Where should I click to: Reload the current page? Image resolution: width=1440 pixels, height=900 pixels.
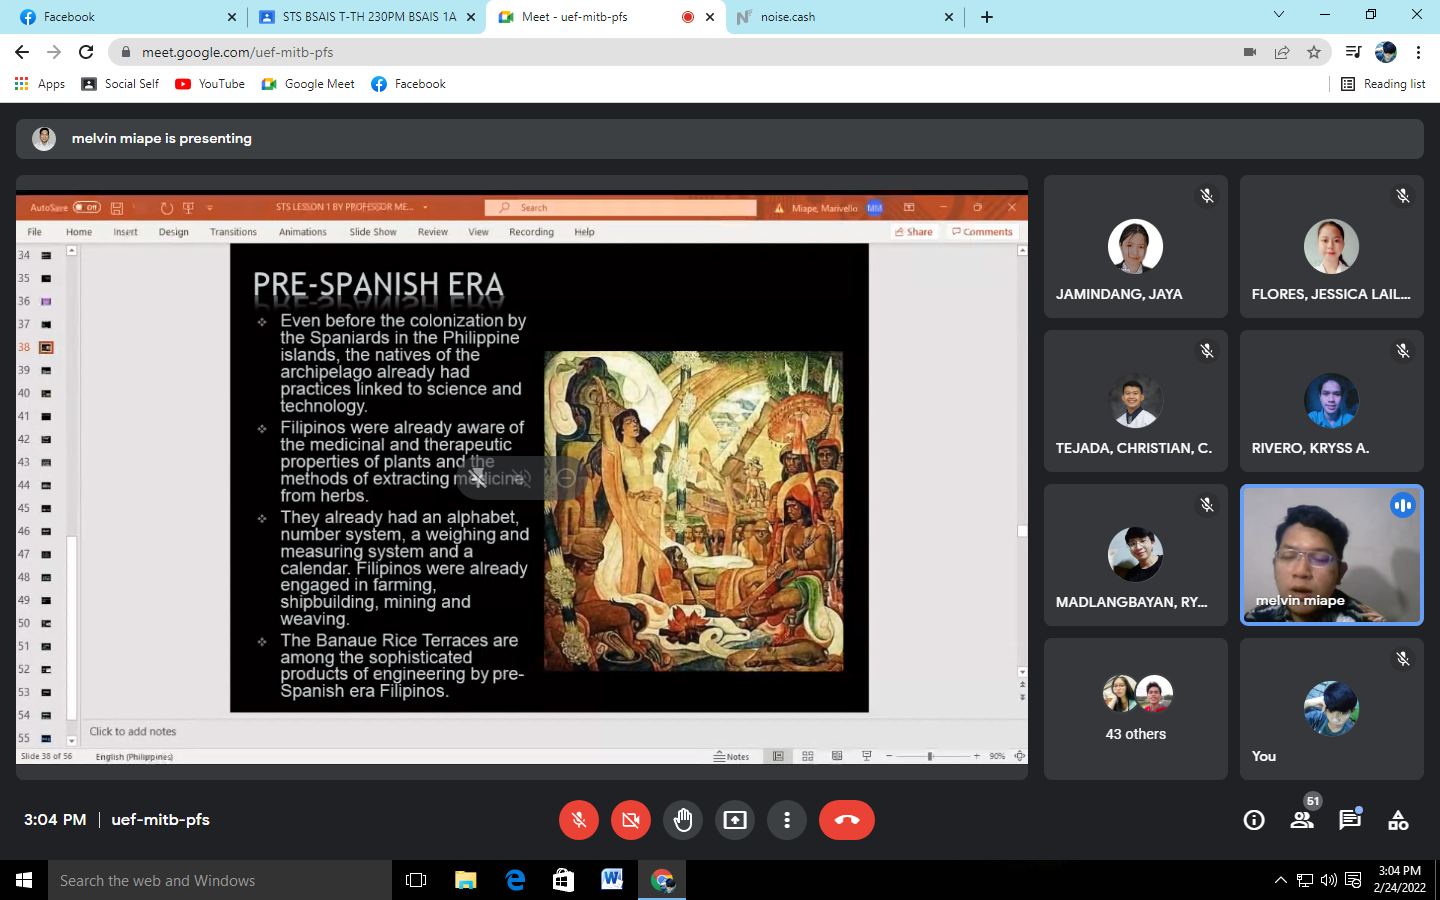click(86, 52)
